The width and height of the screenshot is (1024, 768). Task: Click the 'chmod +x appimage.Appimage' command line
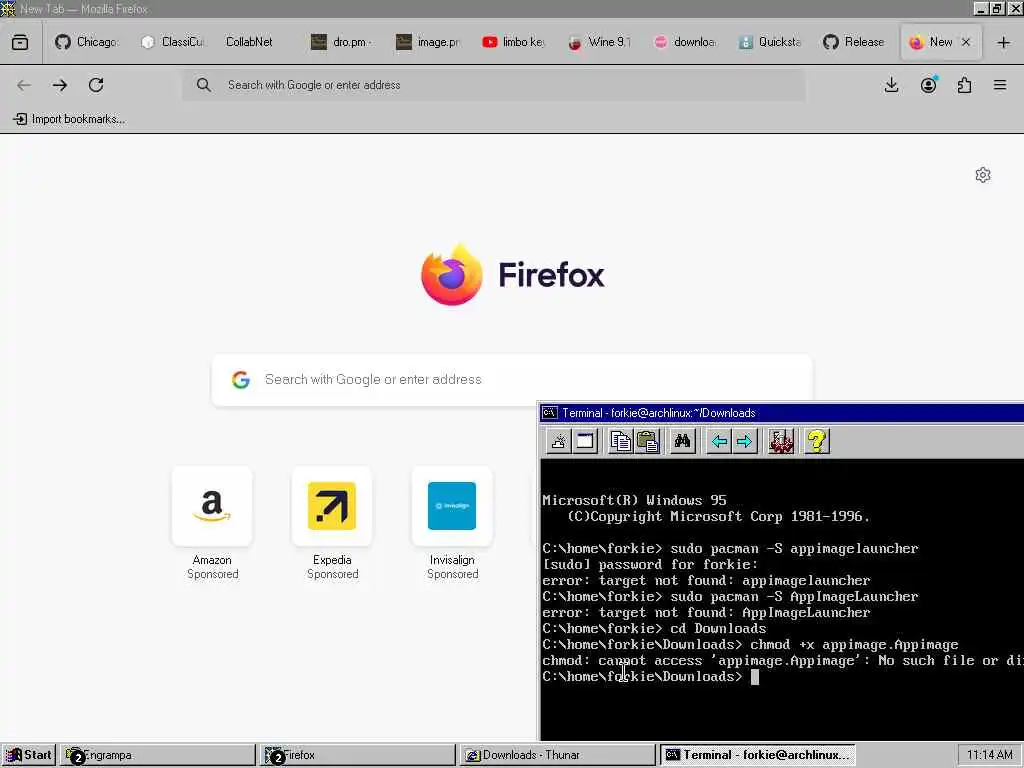[x=750, y=645]
